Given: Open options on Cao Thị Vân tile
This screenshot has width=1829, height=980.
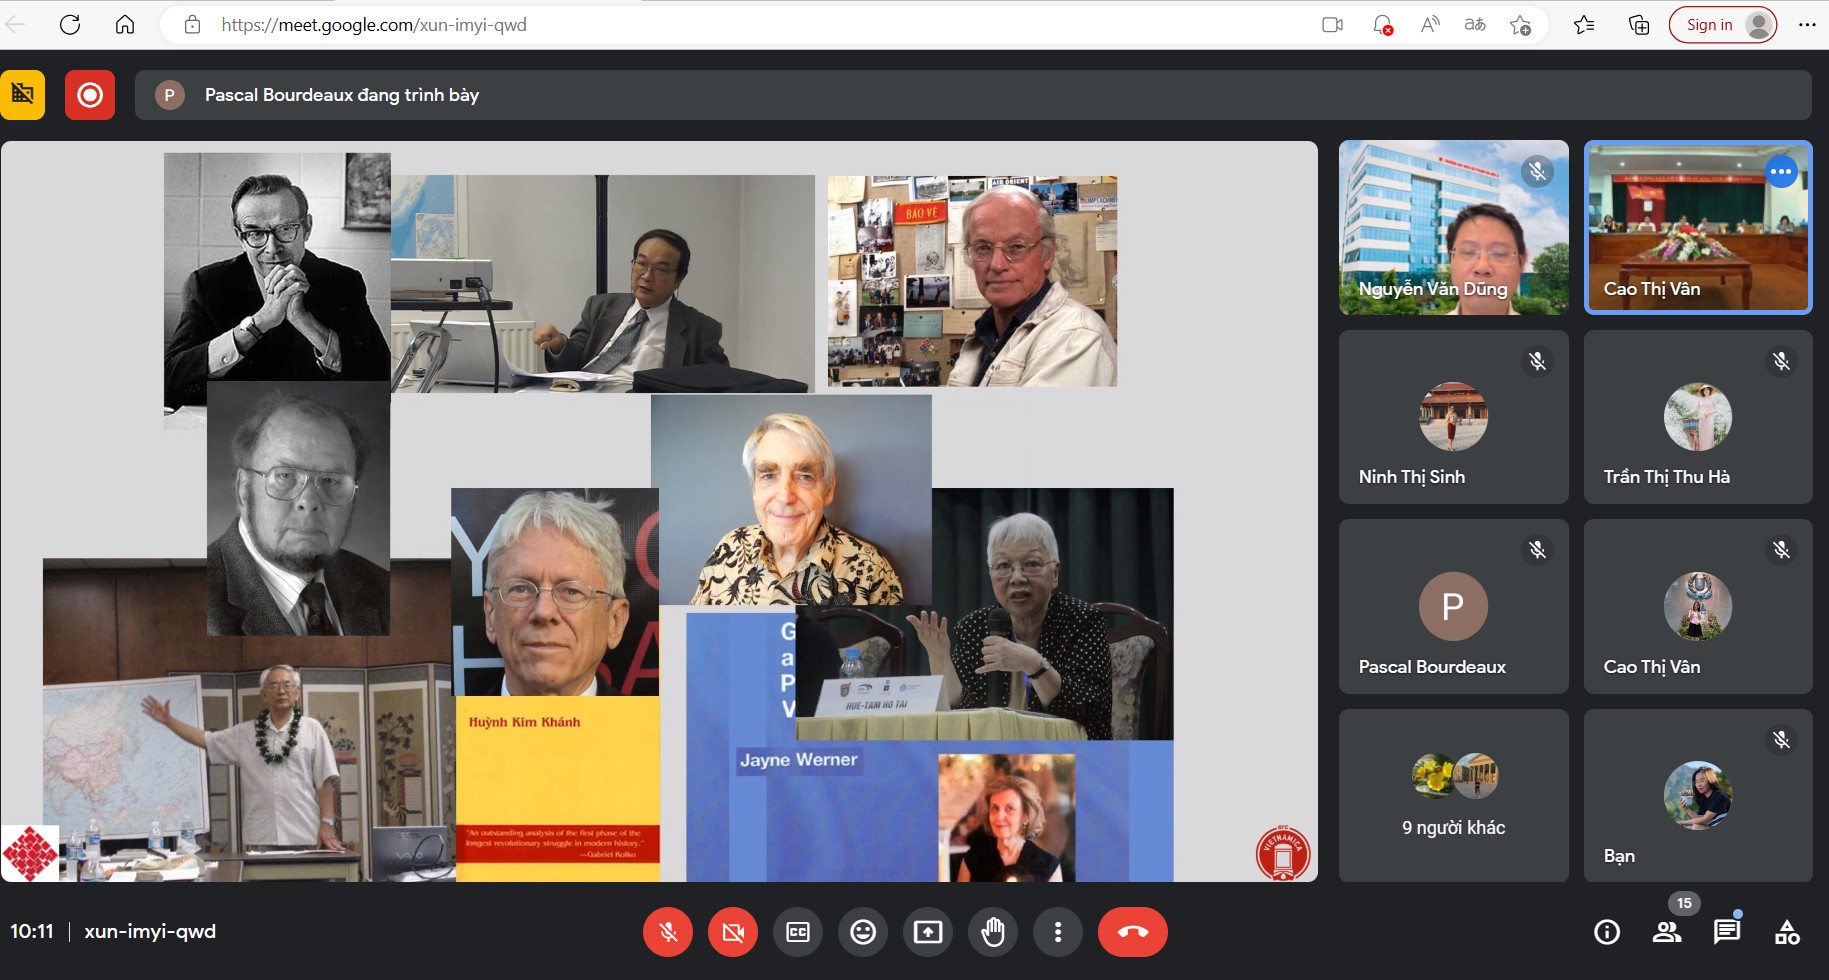Looking at the screenshot, I should 1781,172.
